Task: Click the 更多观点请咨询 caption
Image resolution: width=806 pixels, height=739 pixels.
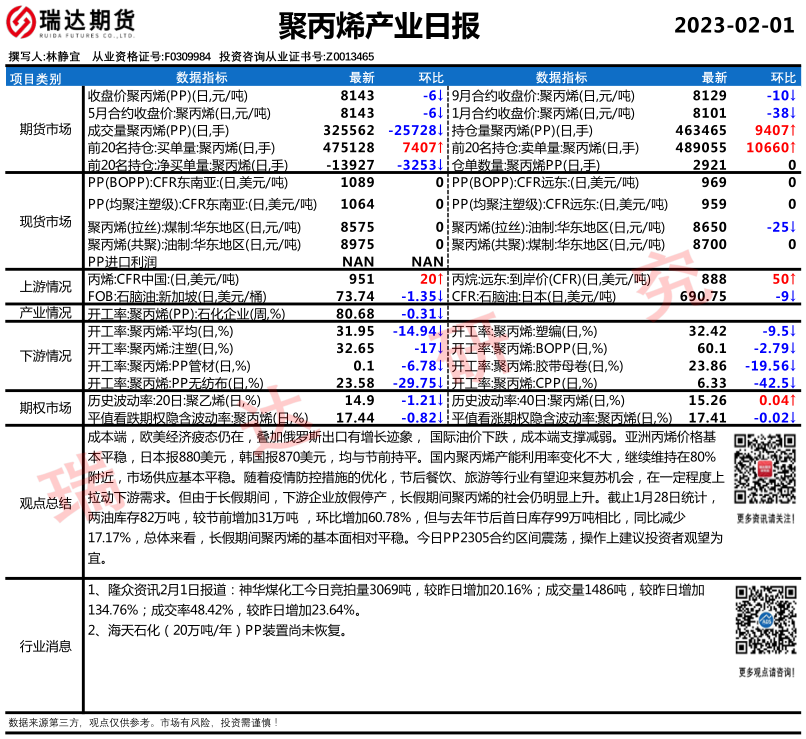Action: click(765, 671)
